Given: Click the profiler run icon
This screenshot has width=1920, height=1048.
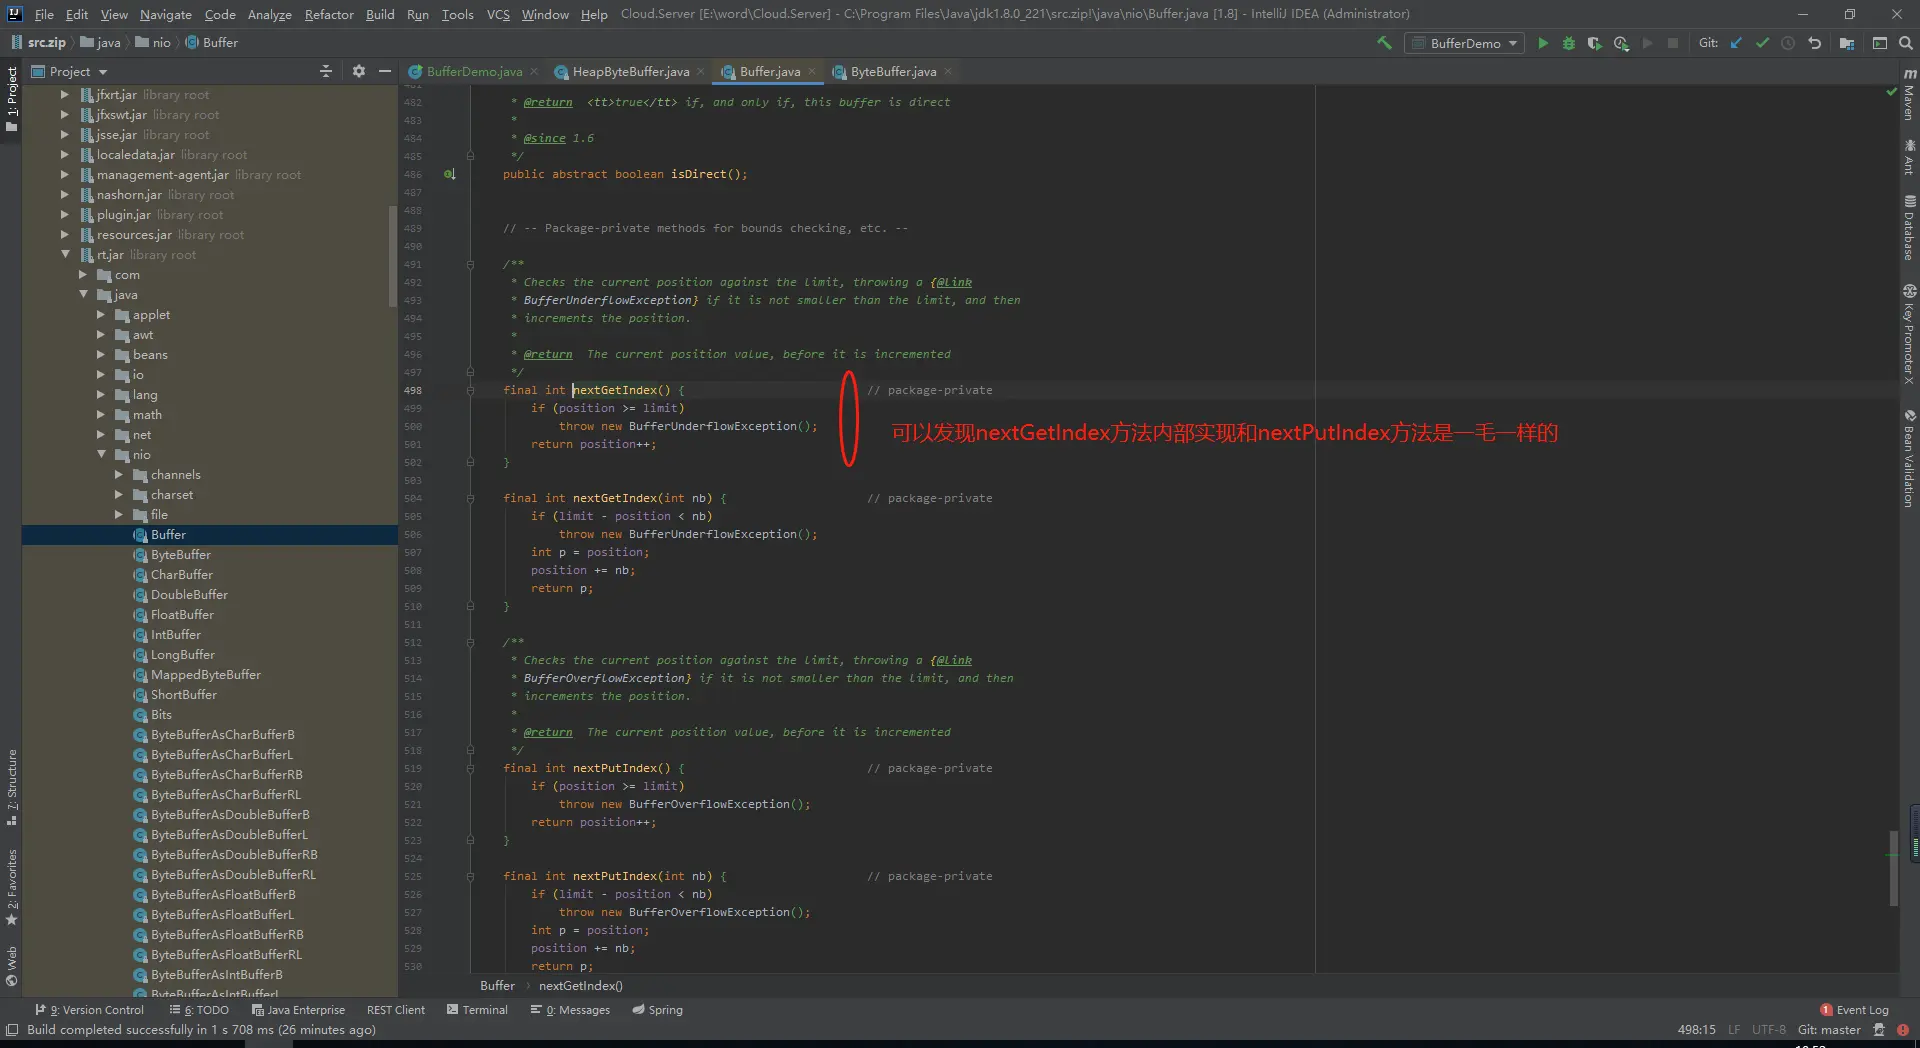Looking at the screenshot, I should pyautogui.click(x=1621, y=43).
